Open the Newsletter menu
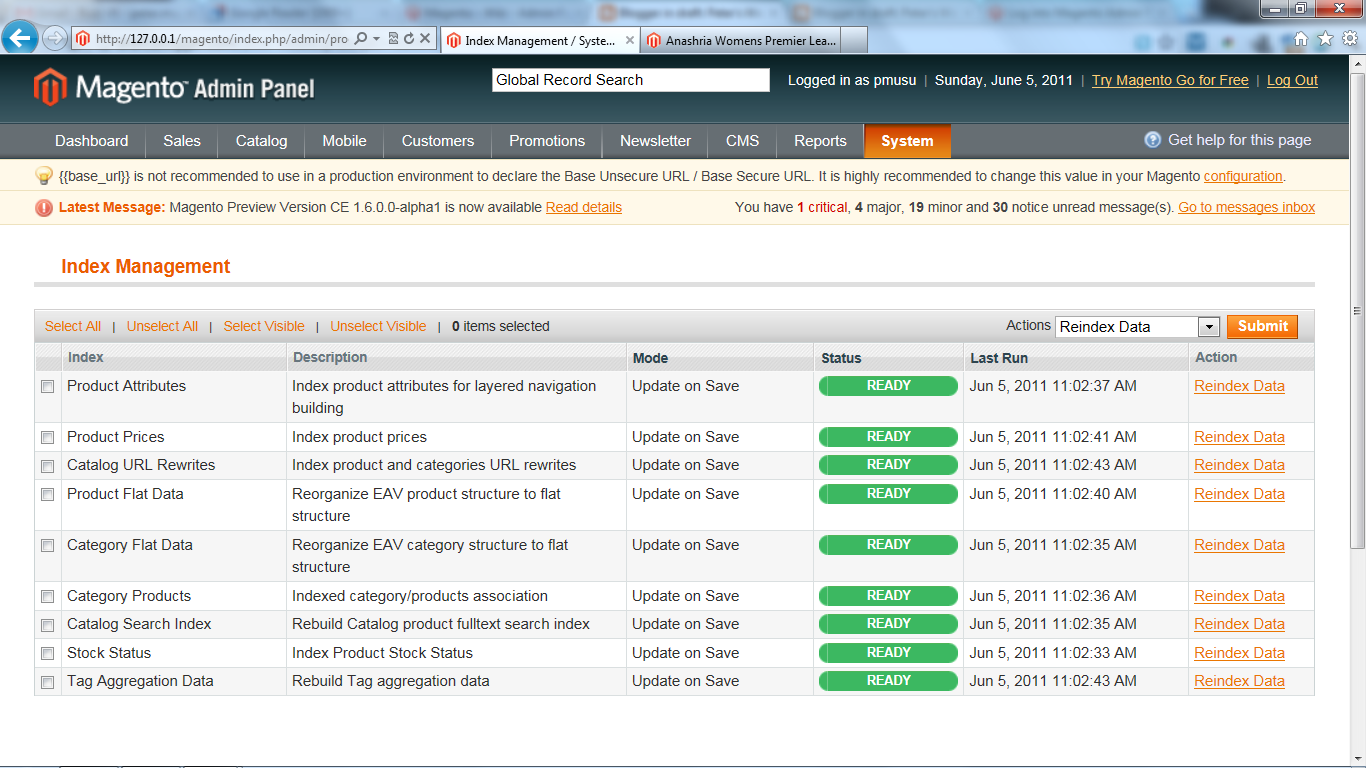This screenshot has width=1366, height=768. 655,141
